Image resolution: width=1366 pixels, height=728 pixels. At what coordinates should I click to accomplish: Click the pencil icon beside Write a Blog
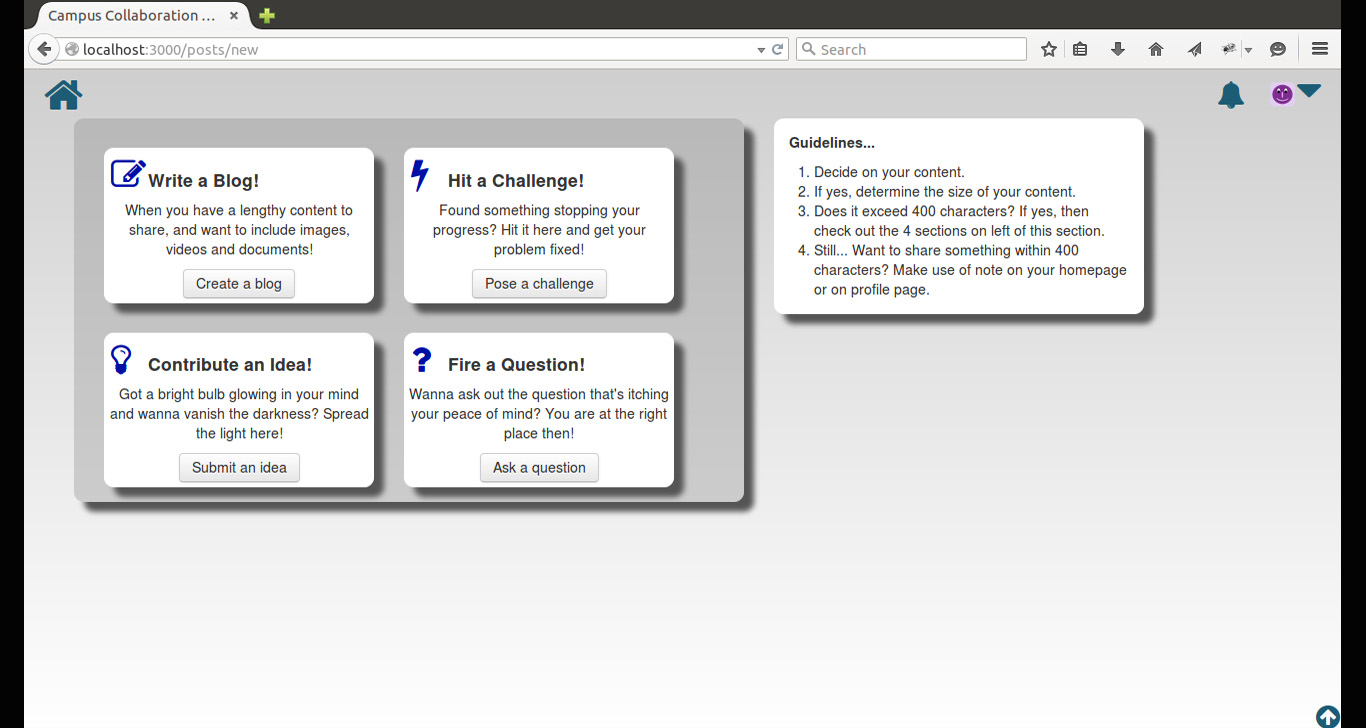(128, 173)
